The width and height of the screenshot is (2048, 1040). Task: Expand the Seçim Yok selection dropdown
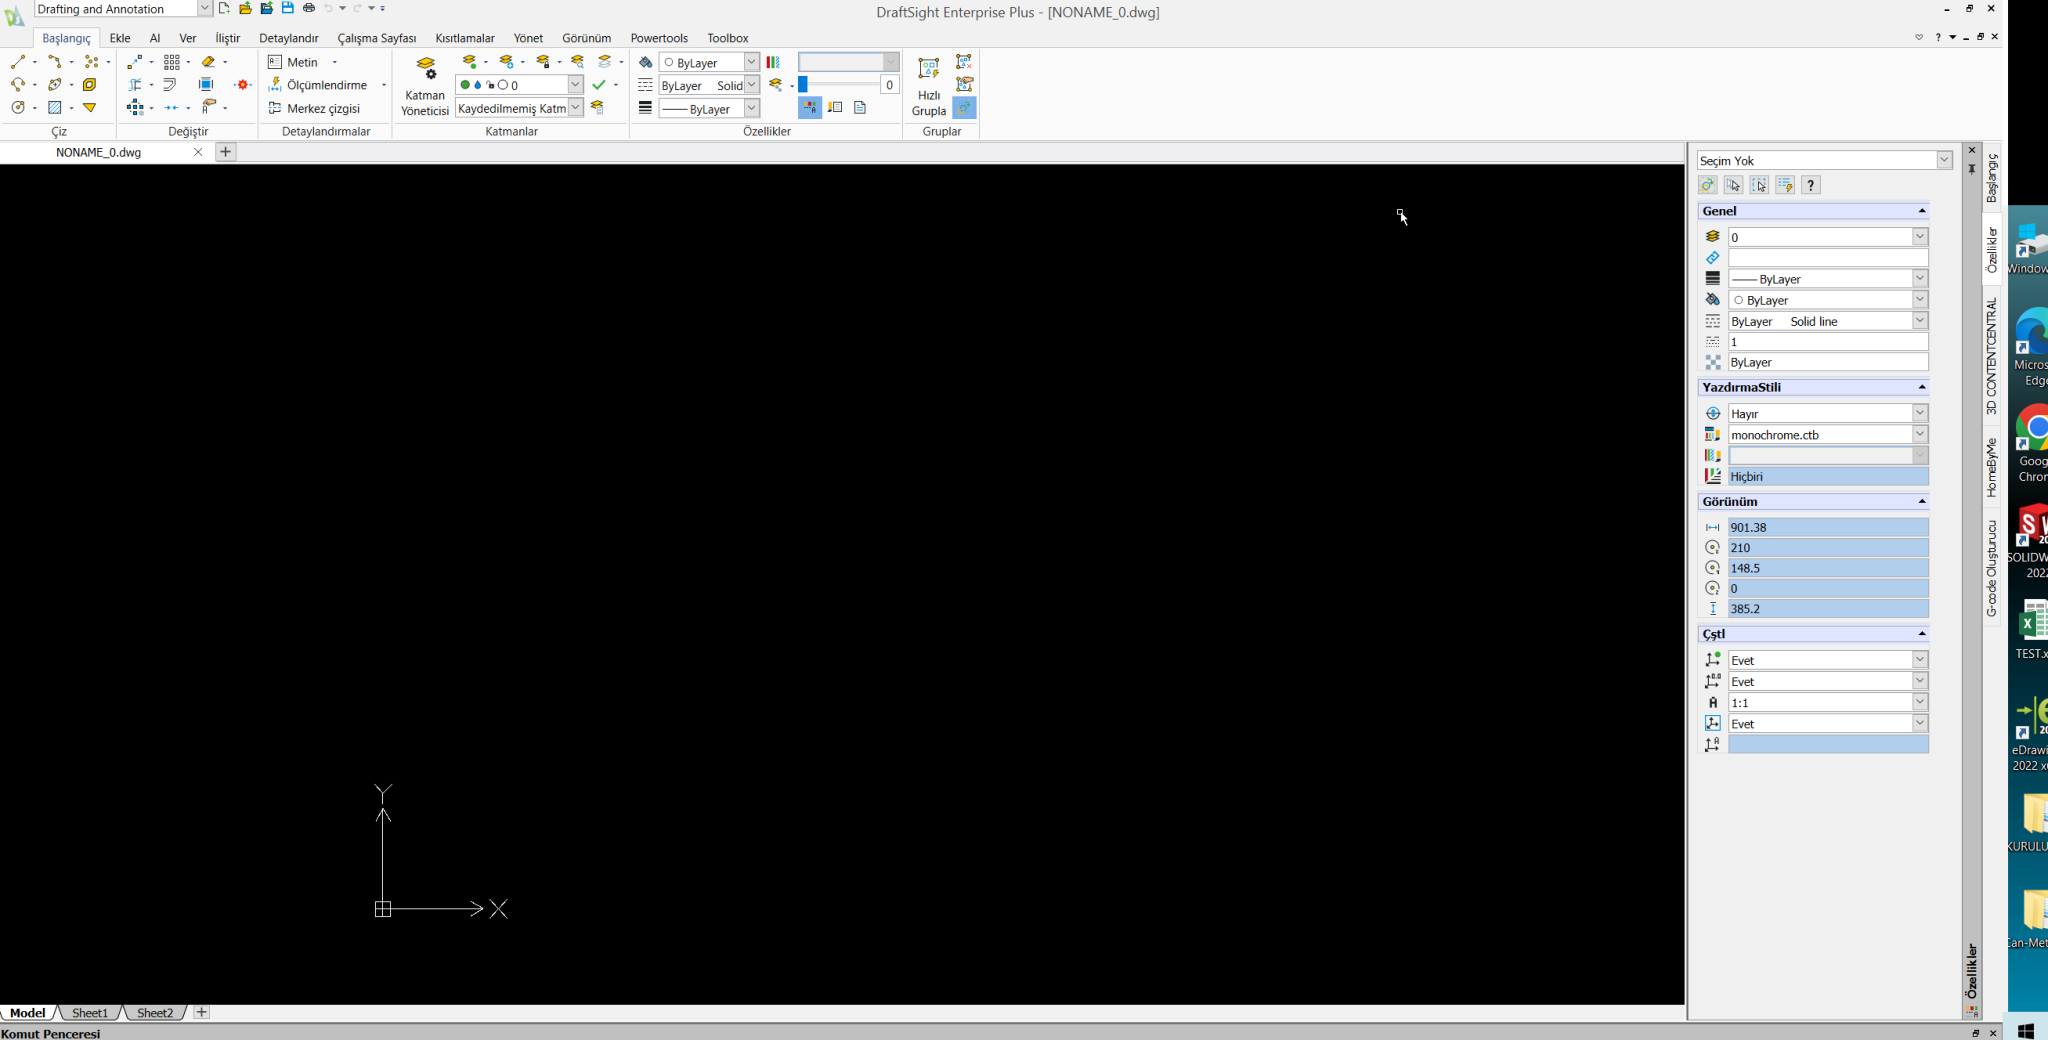1942,160
